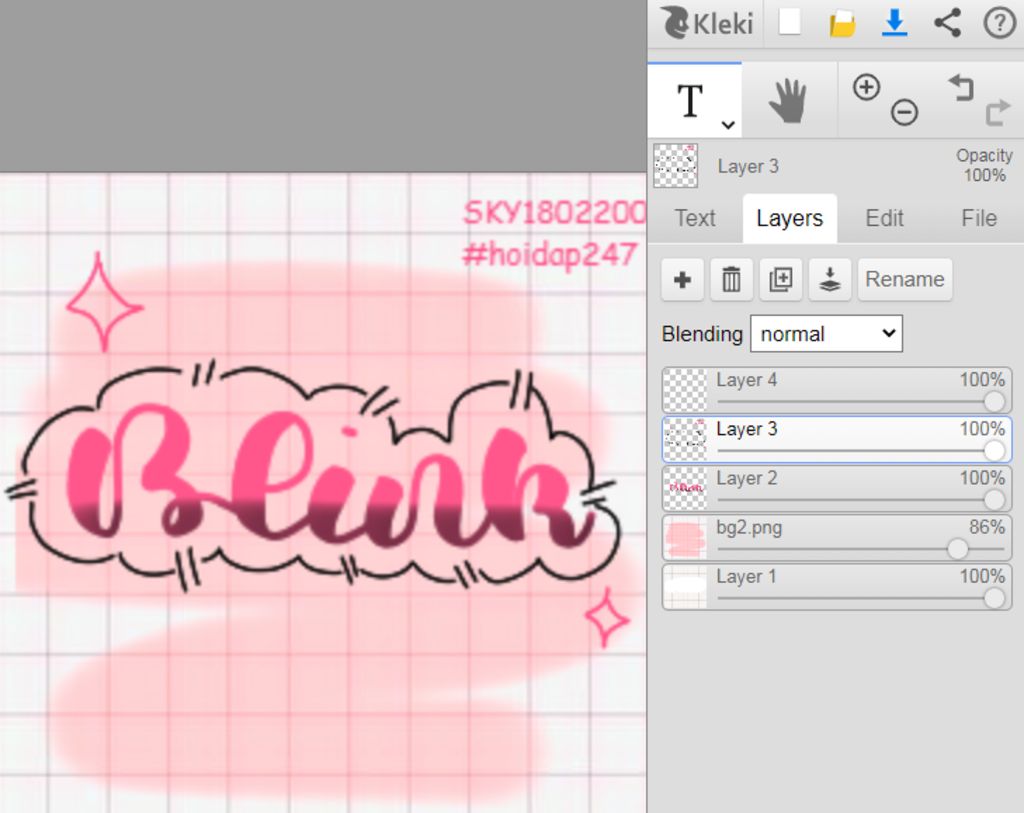
Task: Select the Hand pan tool
Action: [x=788, y=101]
